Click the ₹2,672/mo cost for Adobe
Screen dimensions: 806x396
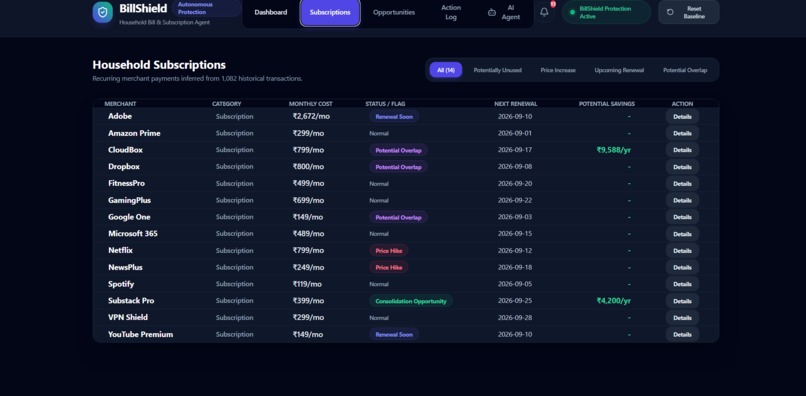pyautogui.click(x=311, y=116)
